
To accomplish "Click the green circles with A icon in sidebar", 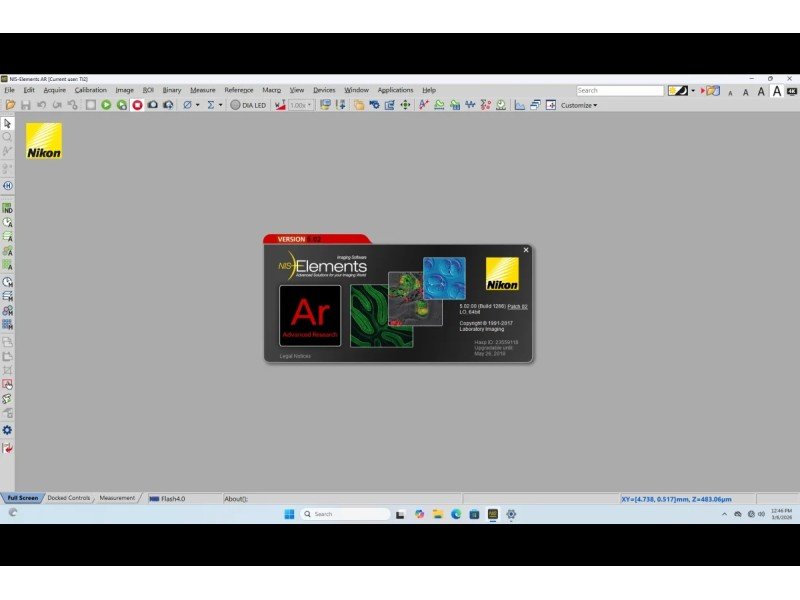I will pos(7,251).
